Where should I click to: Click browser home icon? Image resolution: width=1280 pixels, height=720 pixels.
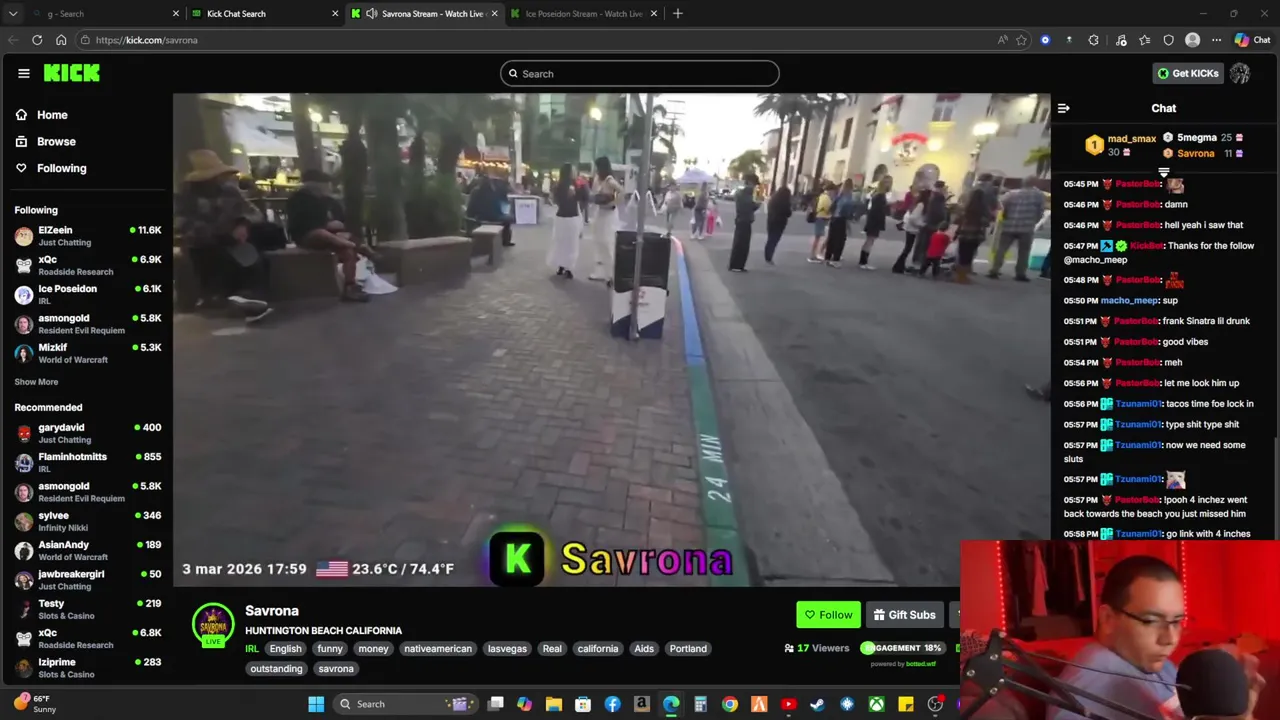pos(61,40)
